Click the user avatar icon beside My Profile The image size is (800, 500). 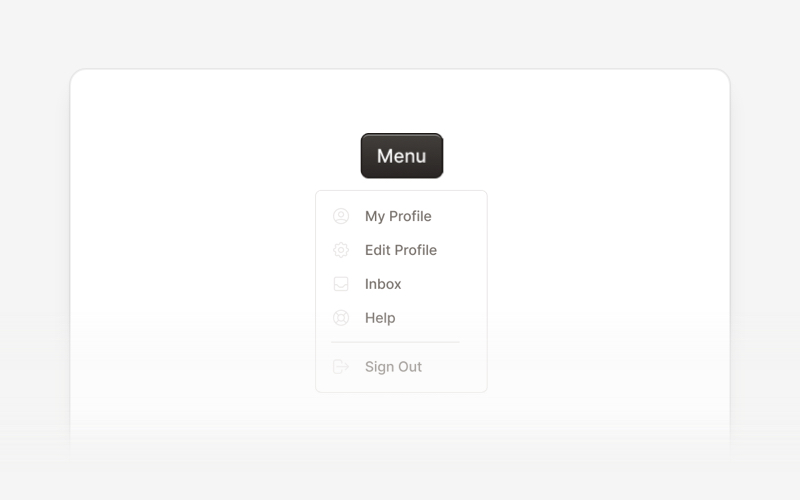341,216
